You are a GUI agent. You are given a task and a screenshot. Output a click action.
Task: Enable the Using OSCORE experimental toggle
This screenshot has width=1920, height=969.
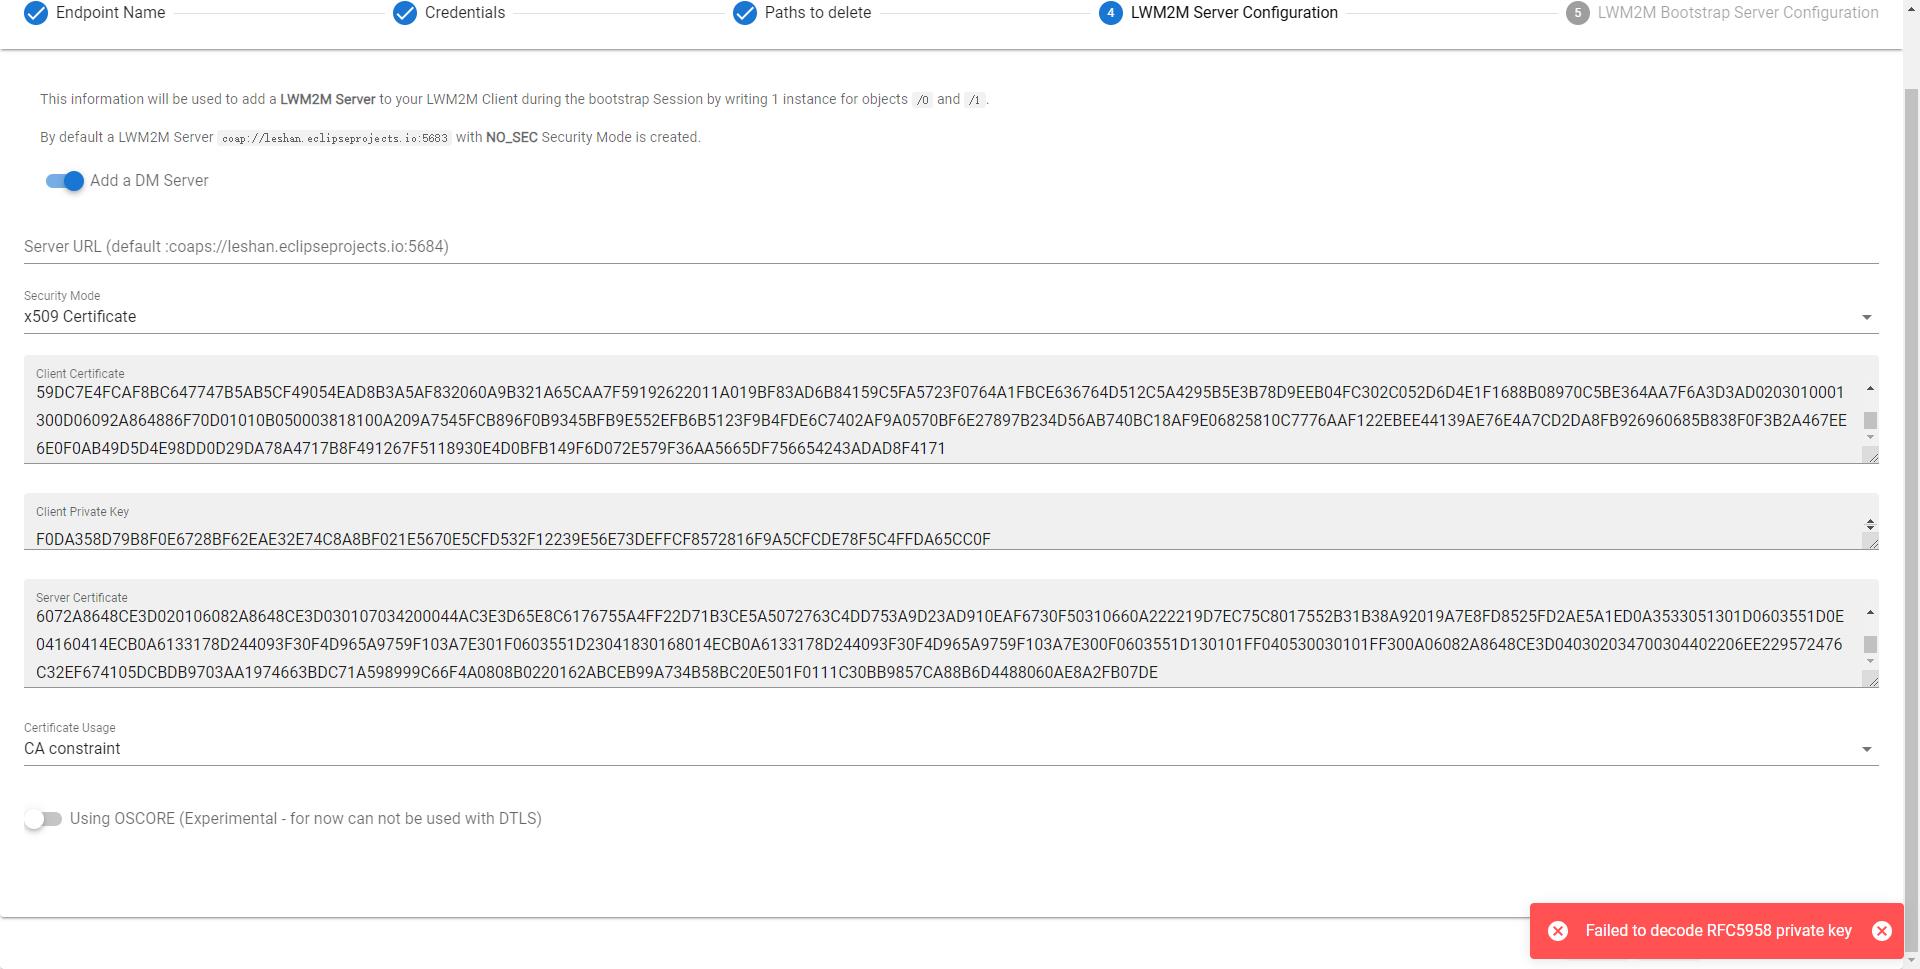pos(43,818)
